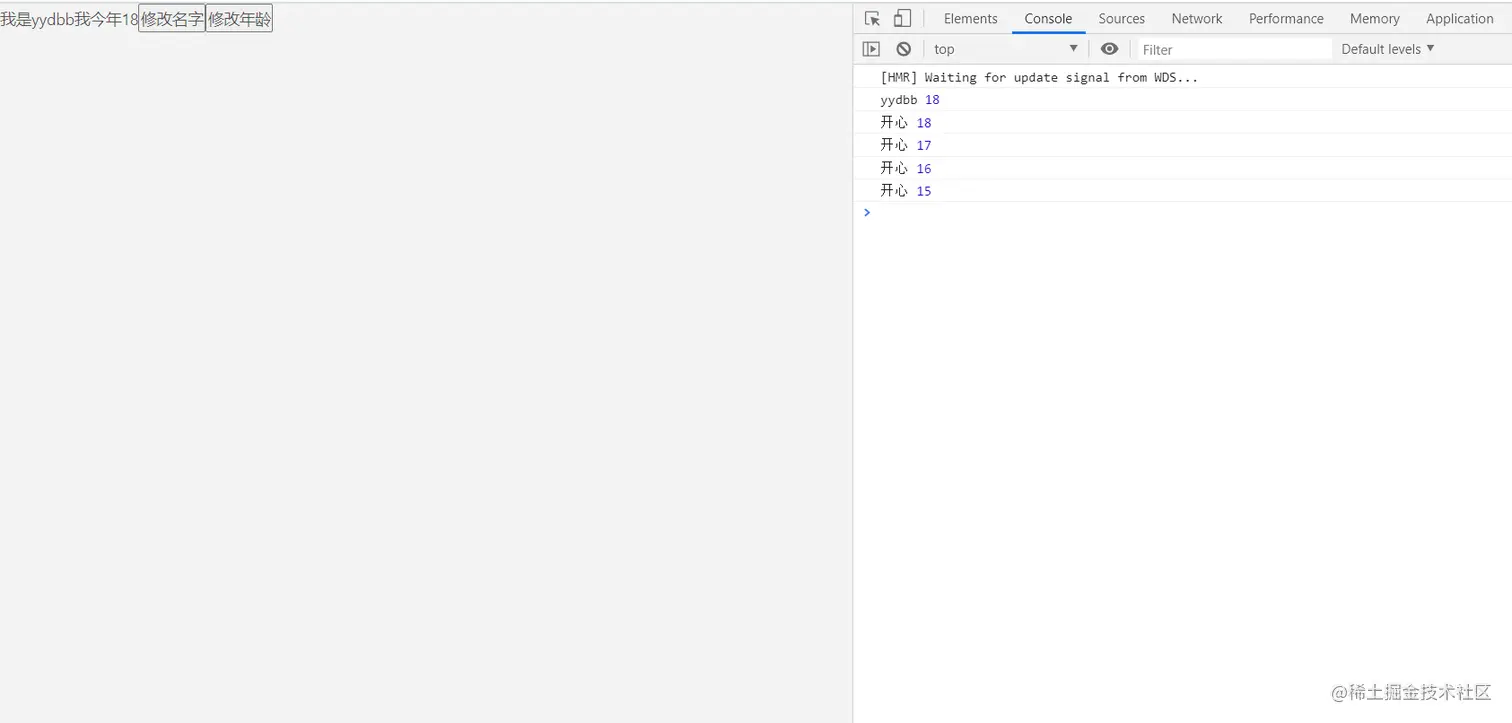Focus the console Filter input field

(1235, 49)
